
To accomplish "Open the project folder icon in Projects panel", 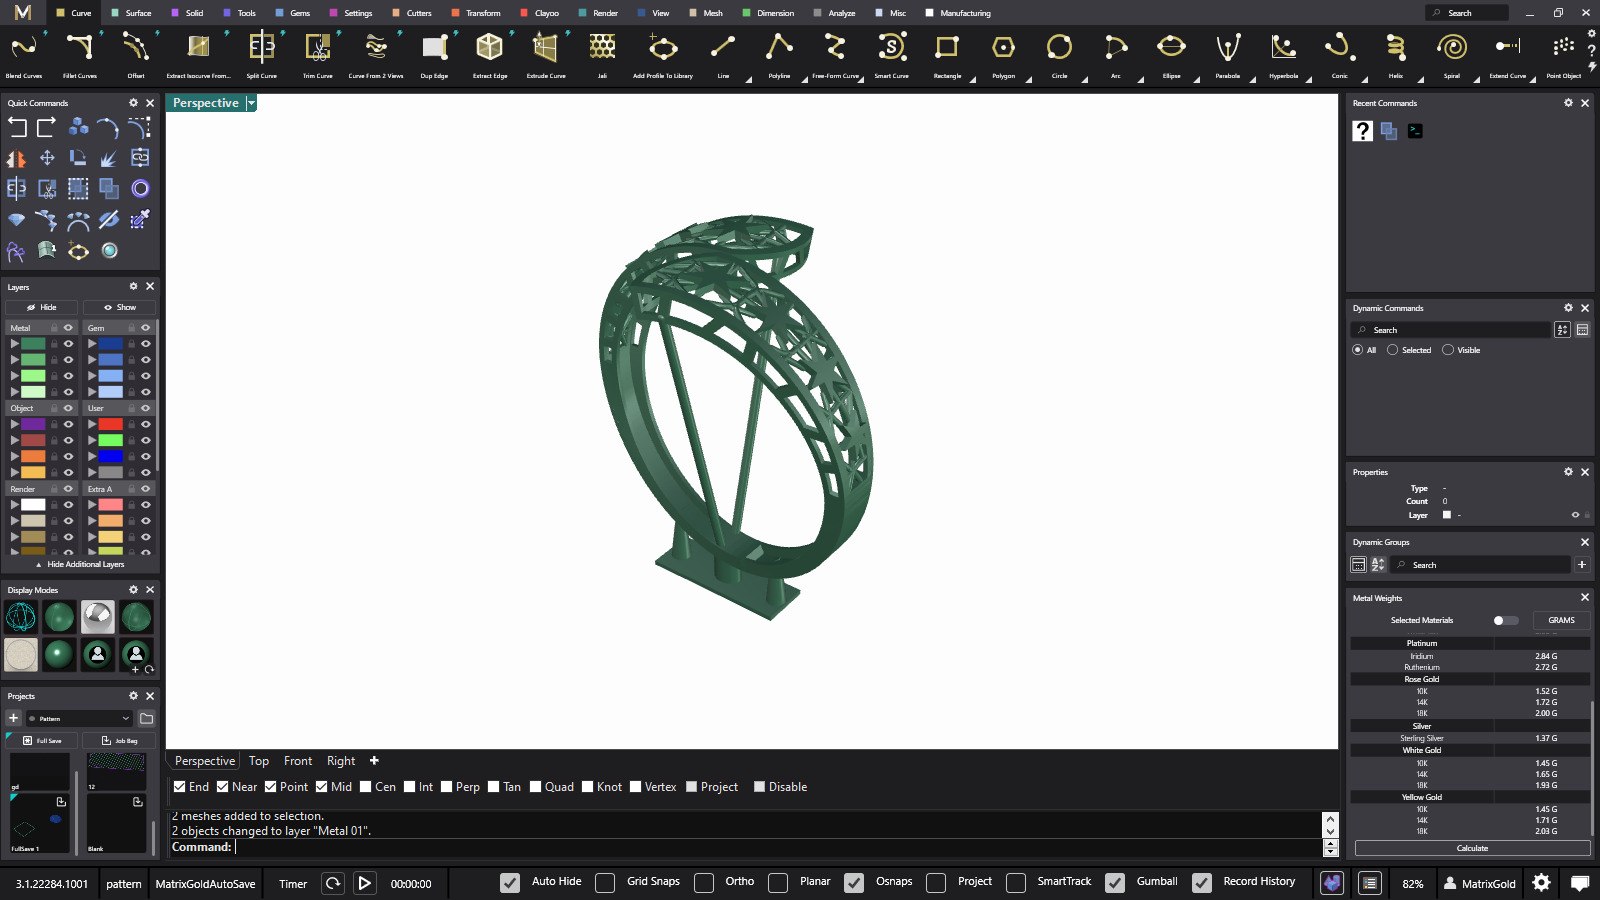I will pyautogui.click(x=146, y=718).
